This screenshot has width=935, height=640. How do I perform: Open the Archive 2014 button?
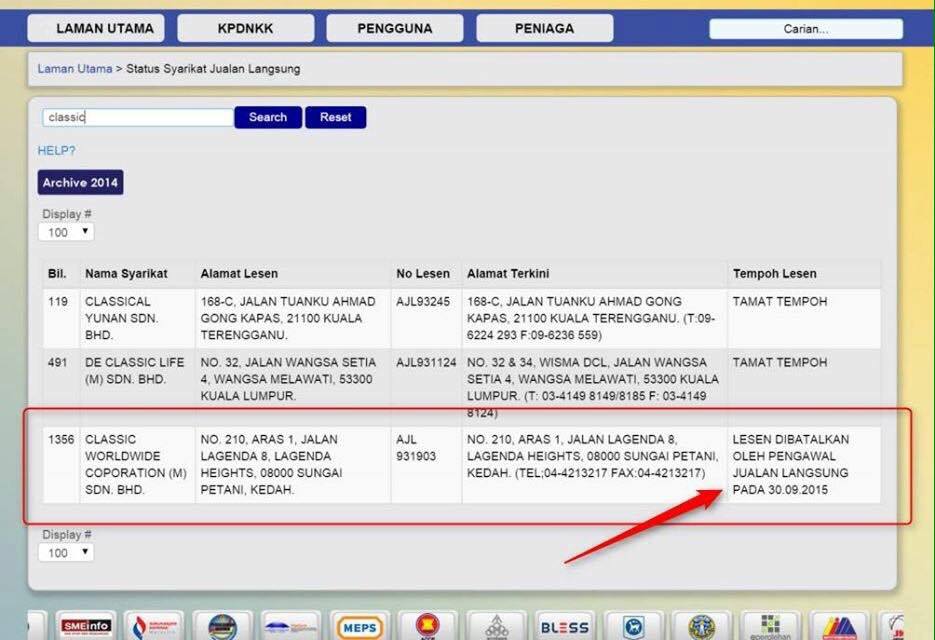pyautogui.click(x=81, y=183)
